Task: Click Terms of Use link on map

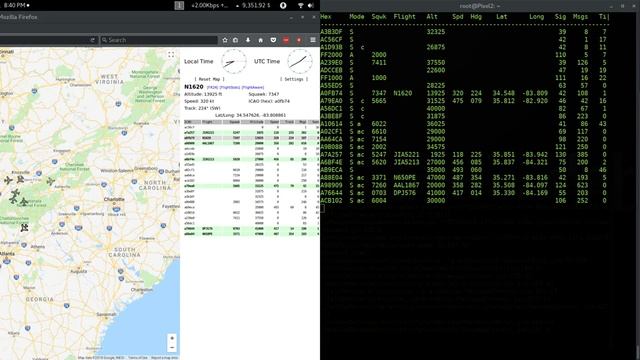Action: 138,358
